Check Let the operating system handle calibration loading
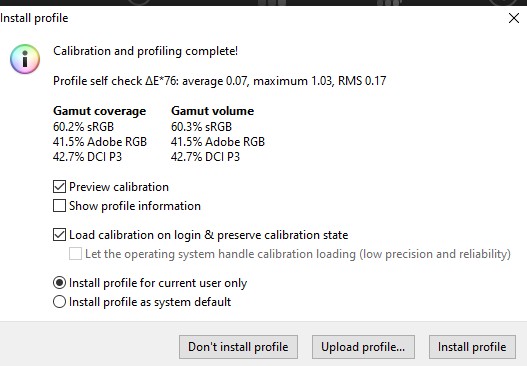The image size is (527, 366). pyautogui.click(x=75, y=254)
